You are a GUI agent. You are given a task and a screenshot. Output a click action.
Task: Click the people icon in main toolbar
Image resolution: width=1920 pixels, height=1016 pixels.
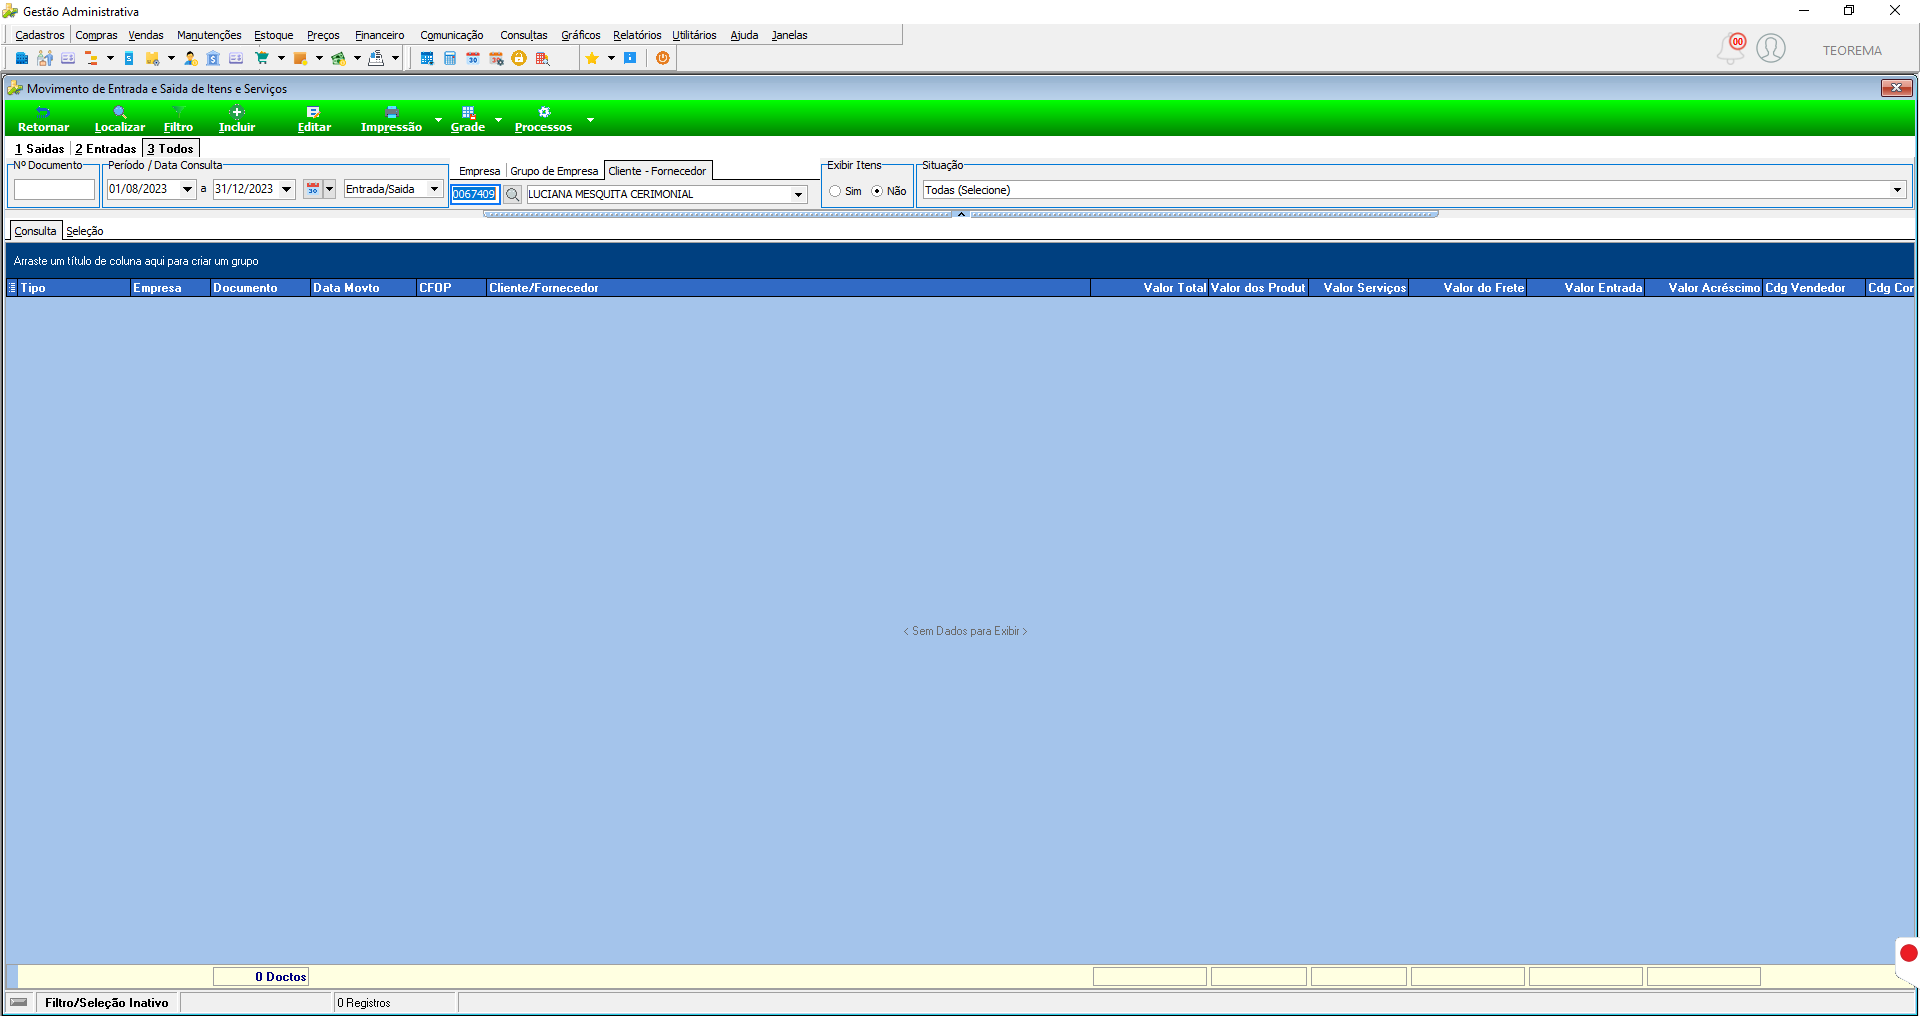pos(45,58)
